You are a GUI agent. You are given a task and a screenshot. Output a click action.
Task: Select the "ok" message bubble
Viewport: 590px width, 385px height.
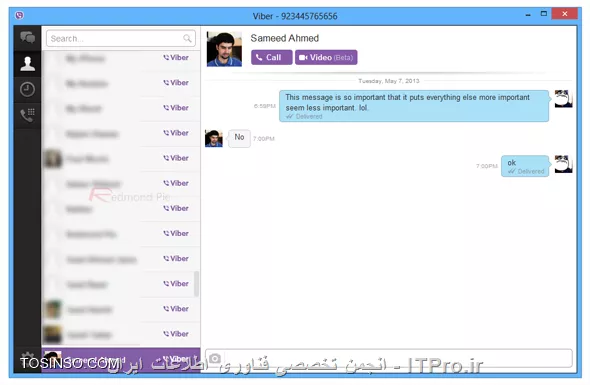(x=525, y=166)
